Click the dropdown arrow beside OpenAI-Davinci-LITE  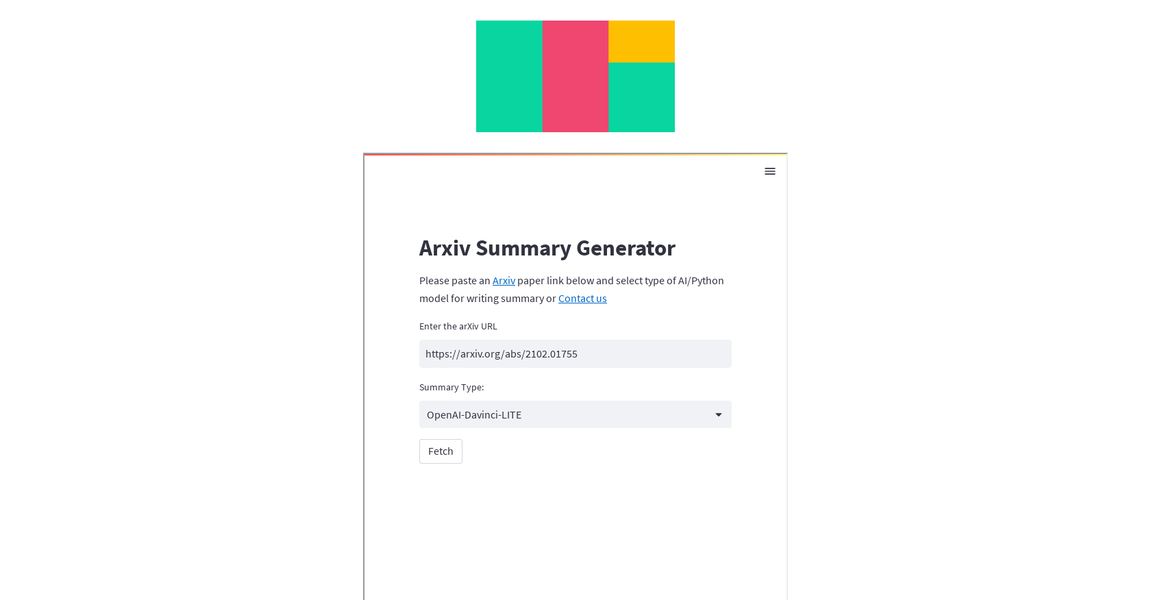click(718, 414)
